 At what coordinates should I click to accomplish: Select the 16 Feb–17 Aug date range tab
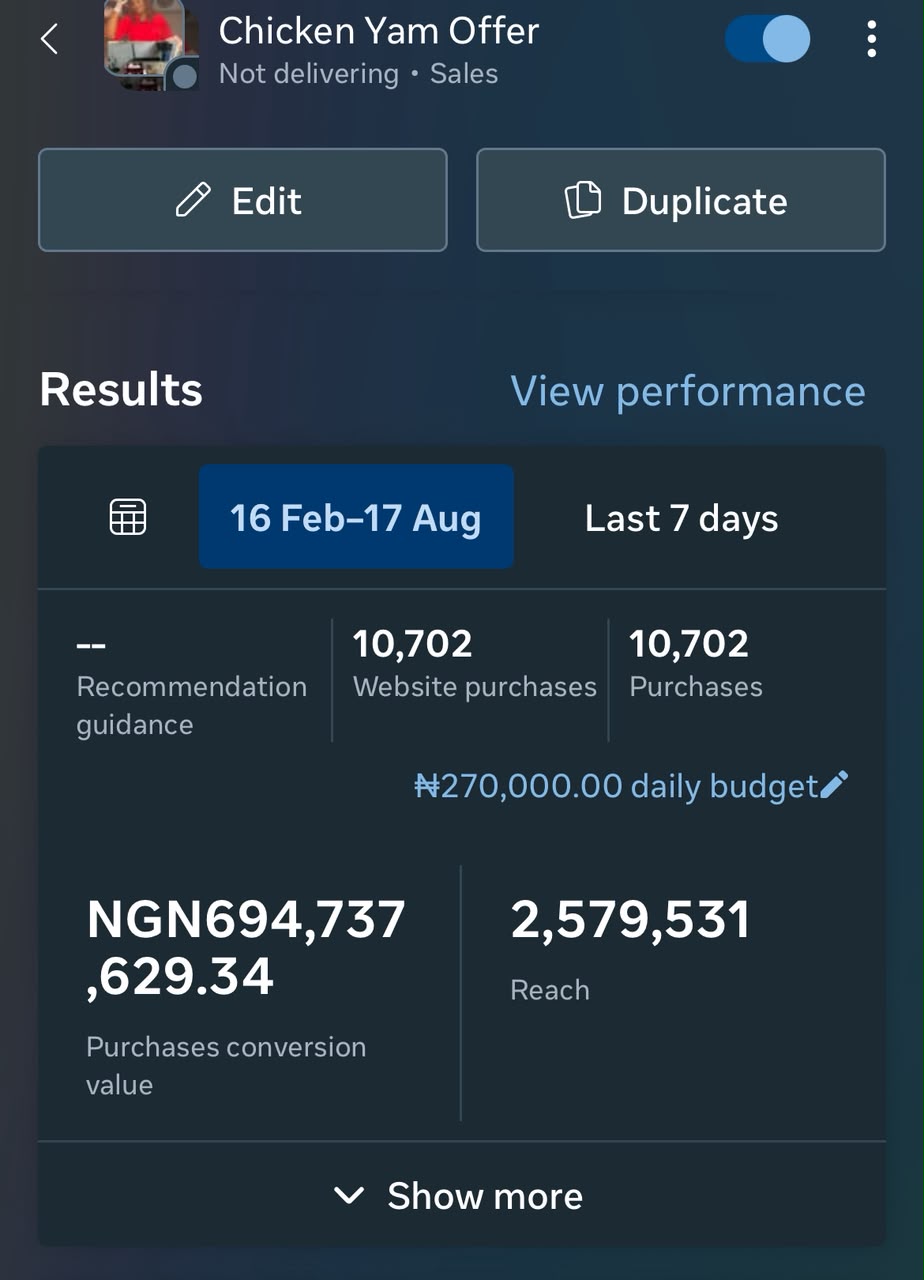click(356, 517)
